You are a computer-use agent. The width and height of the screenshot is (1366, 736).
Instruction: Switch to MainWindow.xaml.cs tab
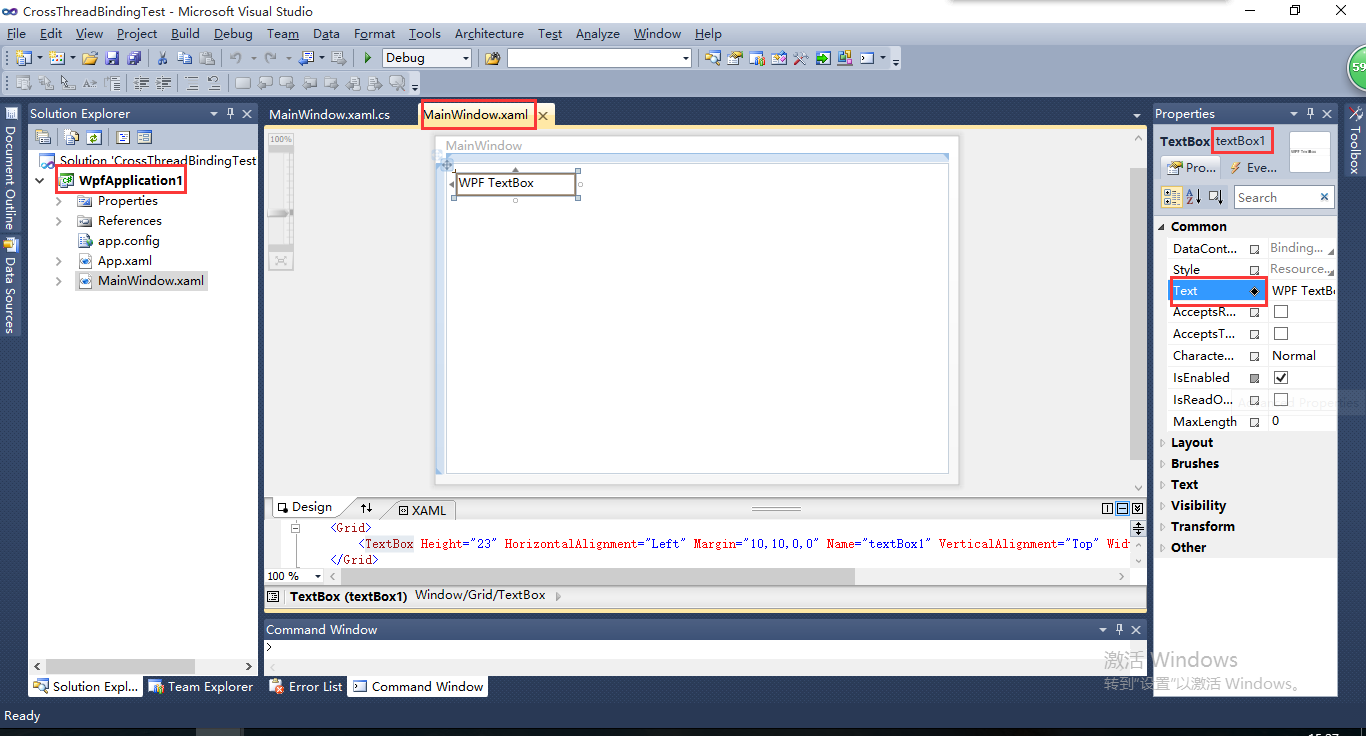point(330,115)
